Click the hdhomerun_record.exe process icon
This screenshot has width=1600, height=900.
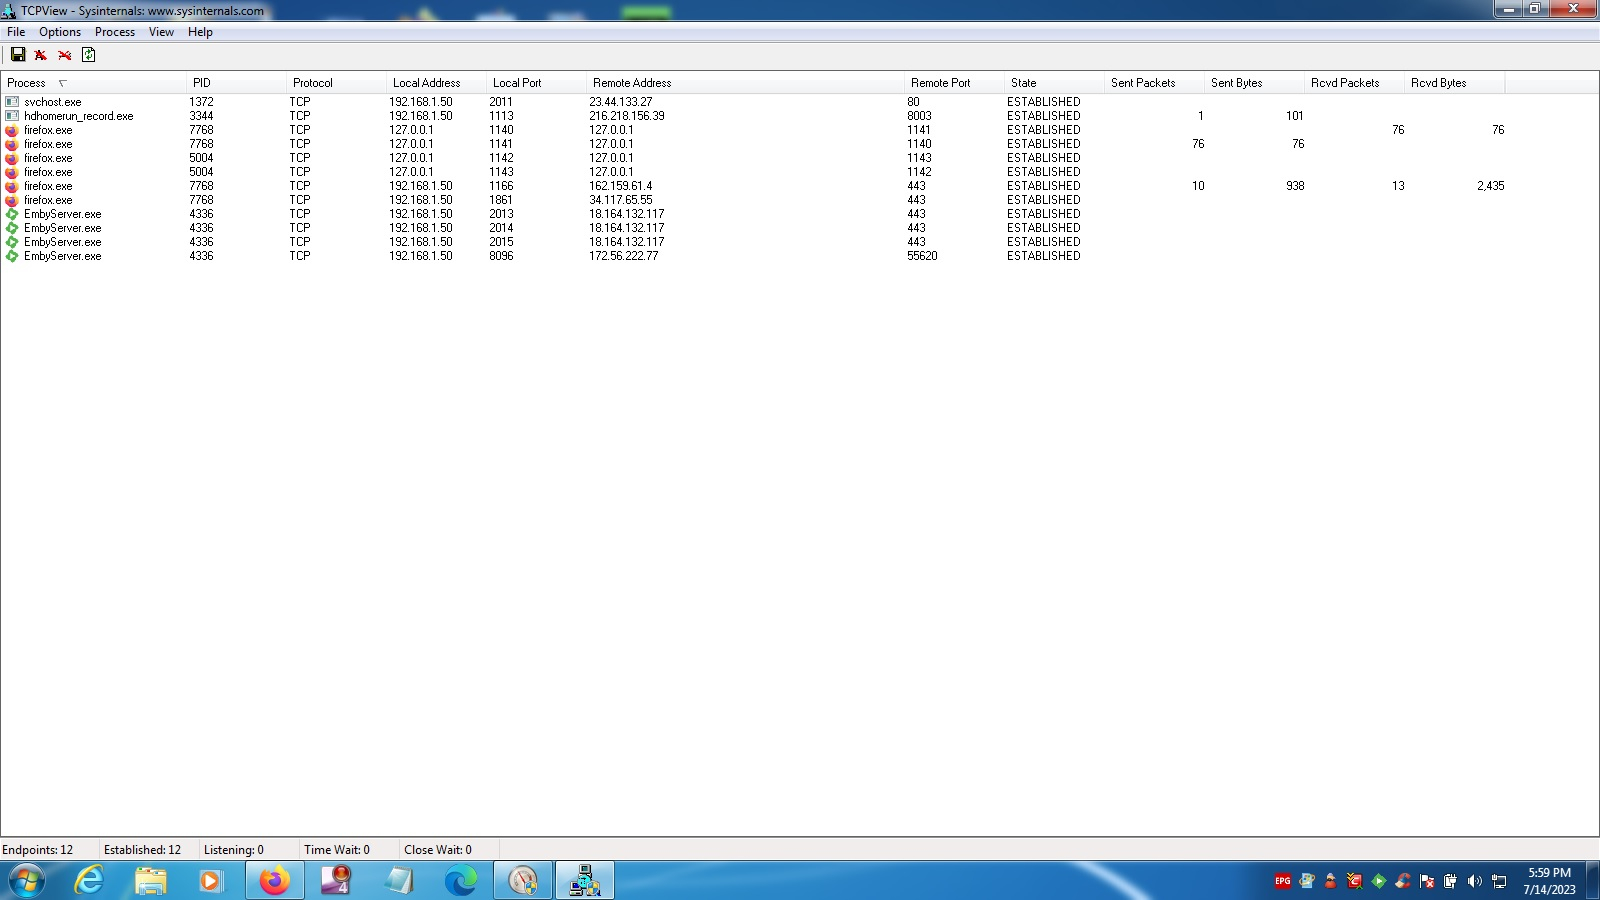[12, 116]
